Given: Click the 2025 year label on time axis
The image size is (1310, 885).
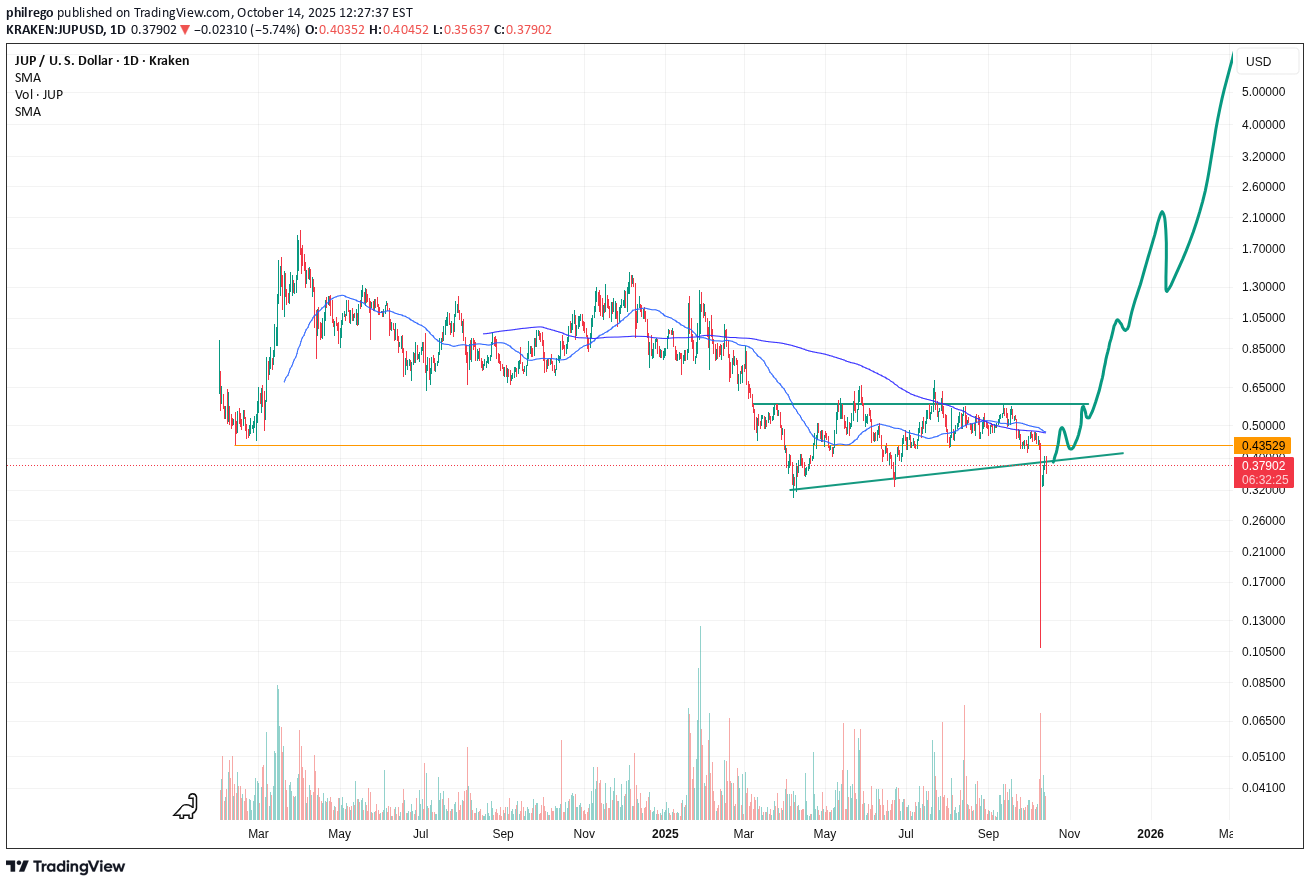Looking at the screenshot, I should point(665,833).
